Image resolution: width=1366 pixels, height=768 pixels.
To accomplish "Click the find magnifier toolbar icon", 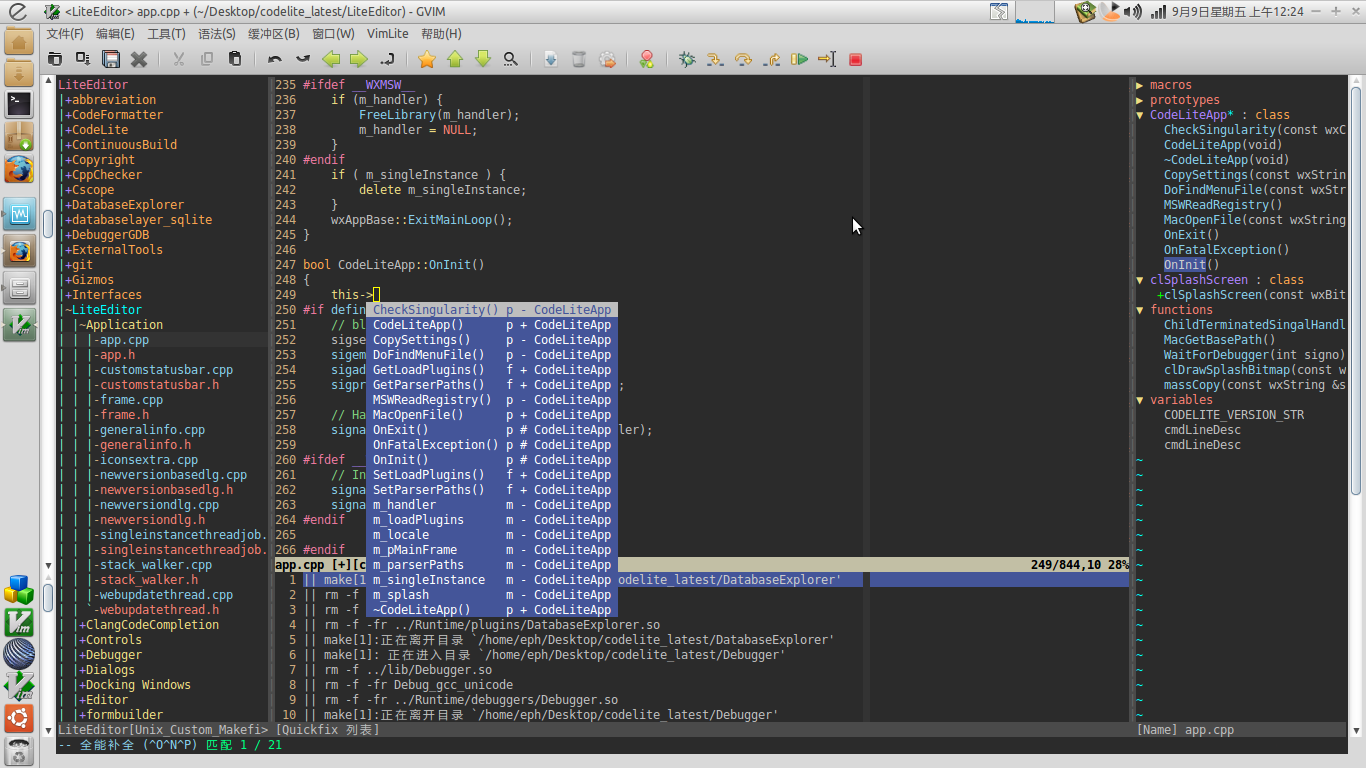I will (511, 59).
